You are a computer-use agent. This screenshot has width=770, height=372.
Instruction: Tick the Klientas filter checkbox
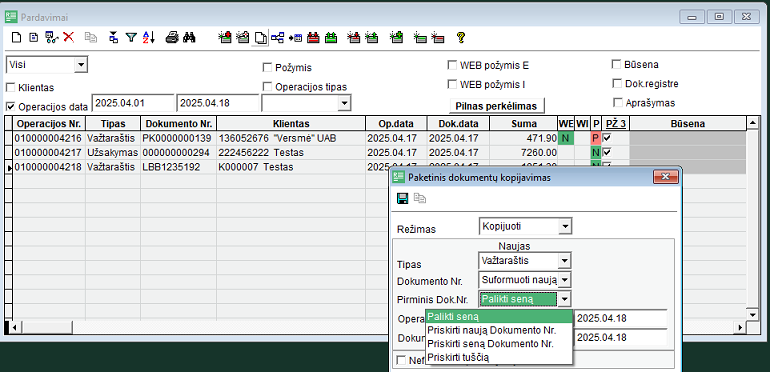point(10,87)
